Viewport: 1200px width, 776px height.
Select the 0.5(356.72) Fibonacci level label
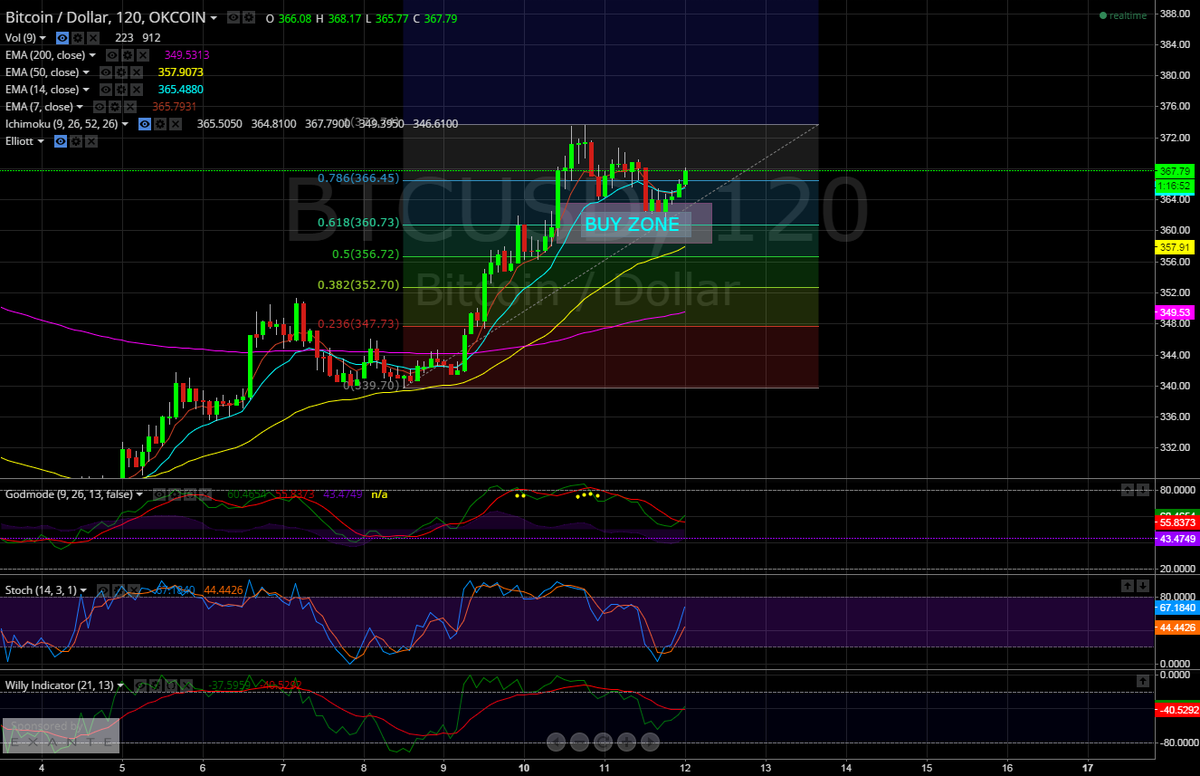[366, 254]
